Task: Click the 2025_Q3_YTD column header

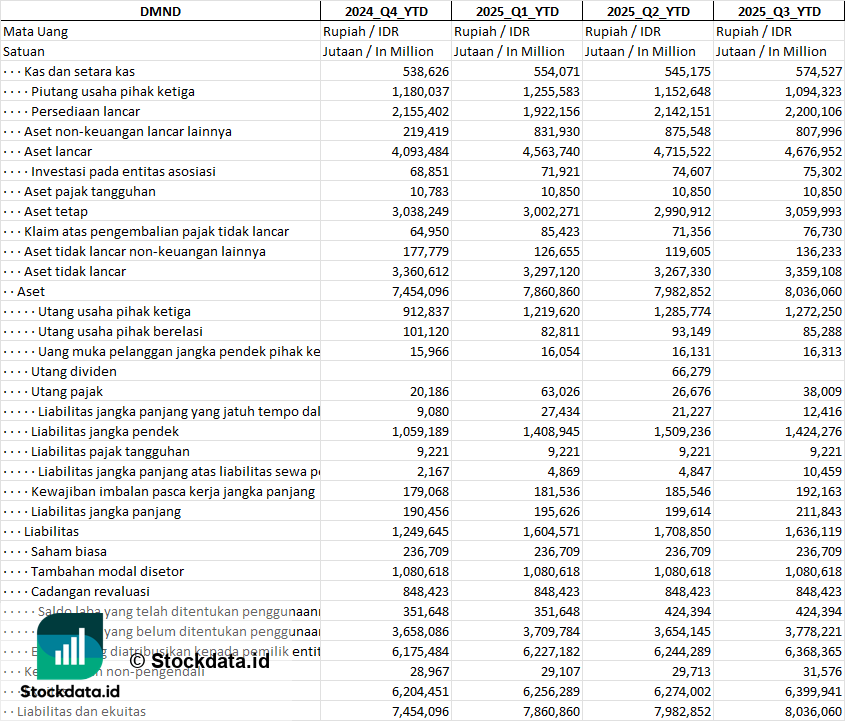Action: click(x=779, y=11)
